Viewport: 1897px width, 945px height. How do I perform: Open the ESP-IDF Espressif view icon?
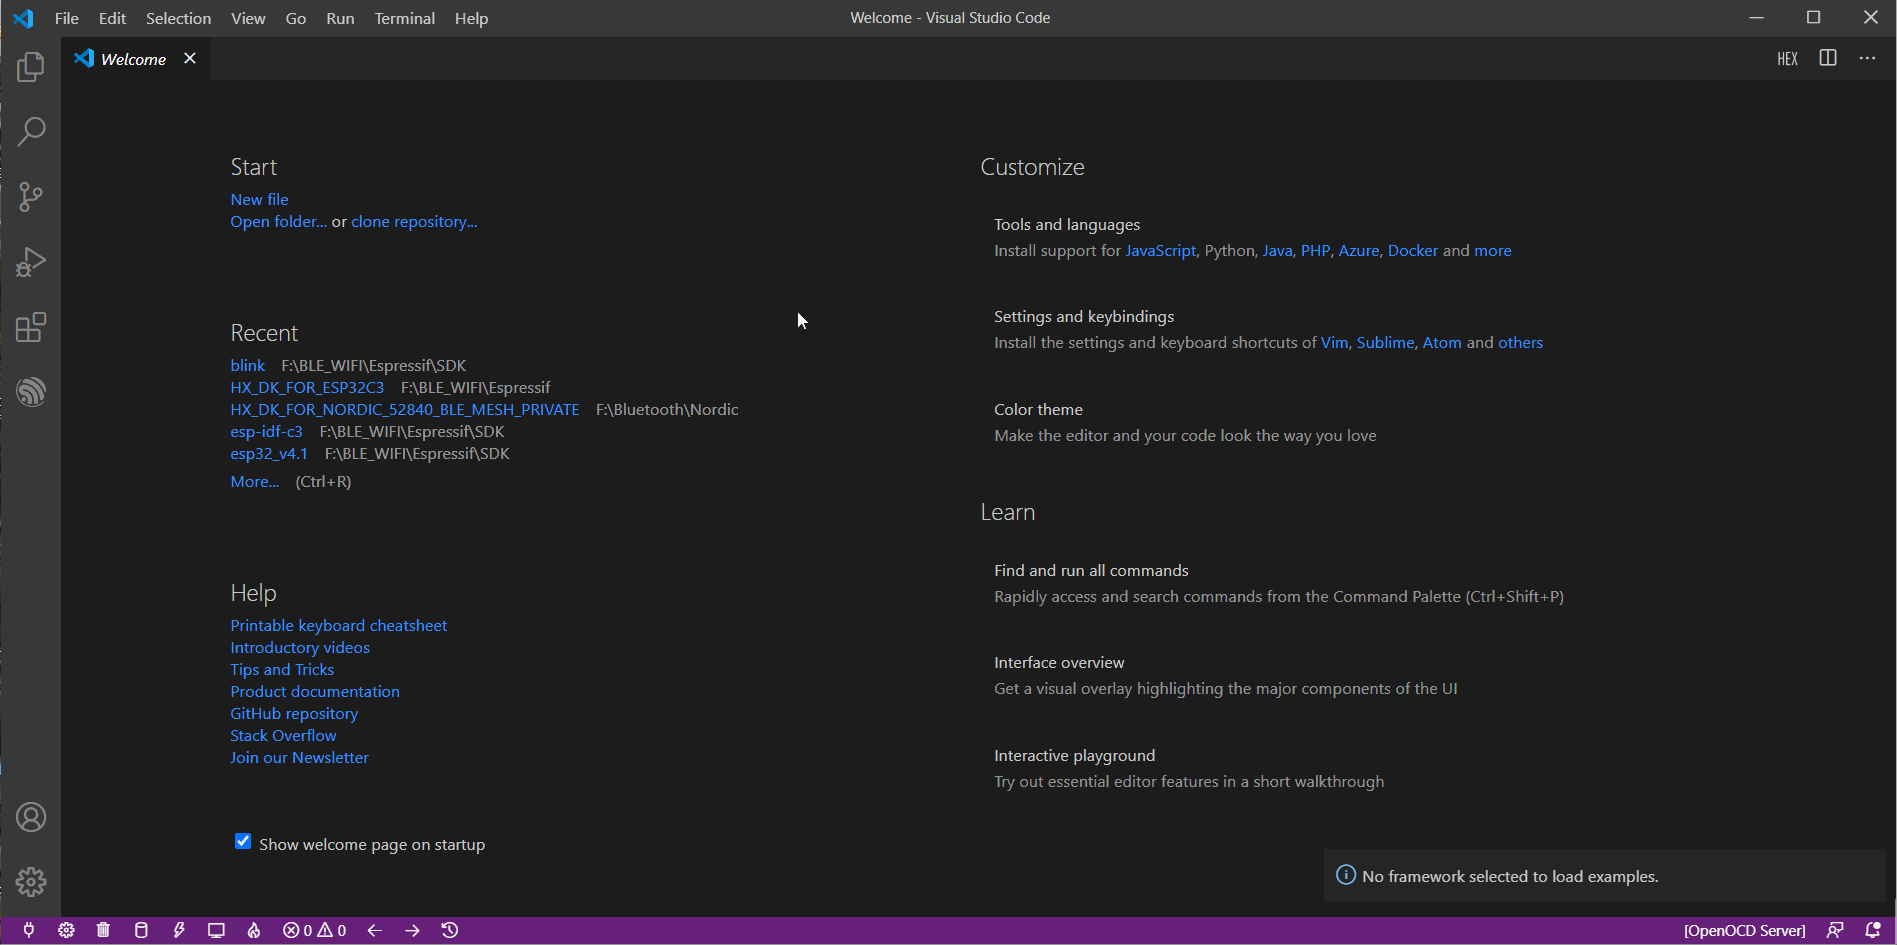pyautogui.click(x=31, y=392)
